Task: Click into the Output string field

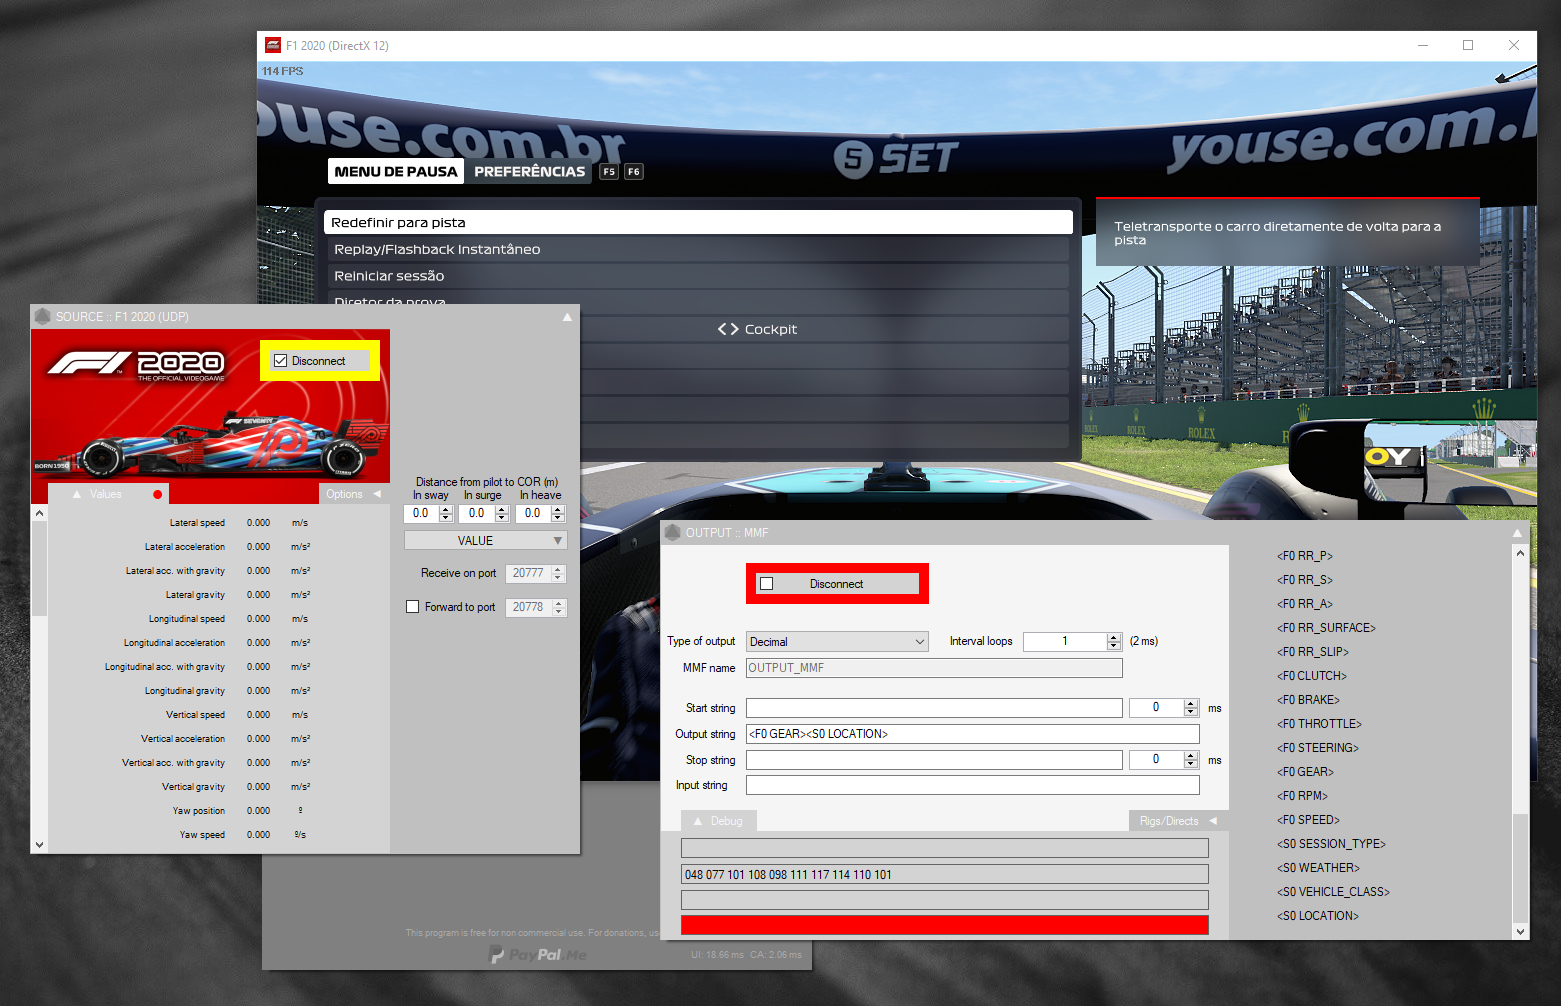Action: [972, 734]
